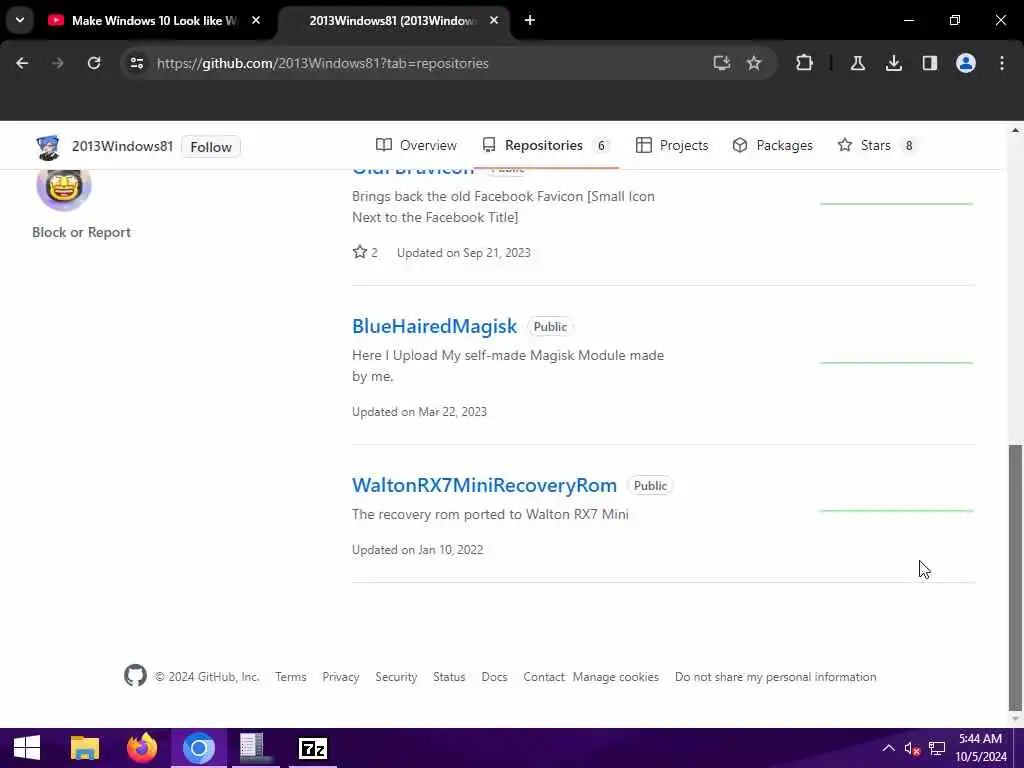This screenshot has height=768, width=1024.
Task: Open the BlueHairedMagisk repository
Action: point(434,326)
